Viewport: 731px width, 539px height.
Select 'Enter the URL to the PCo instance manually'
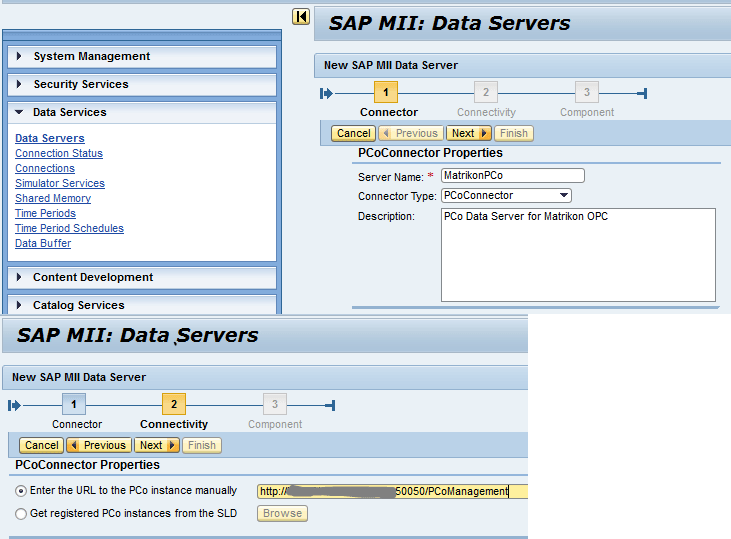coord(21,491)
